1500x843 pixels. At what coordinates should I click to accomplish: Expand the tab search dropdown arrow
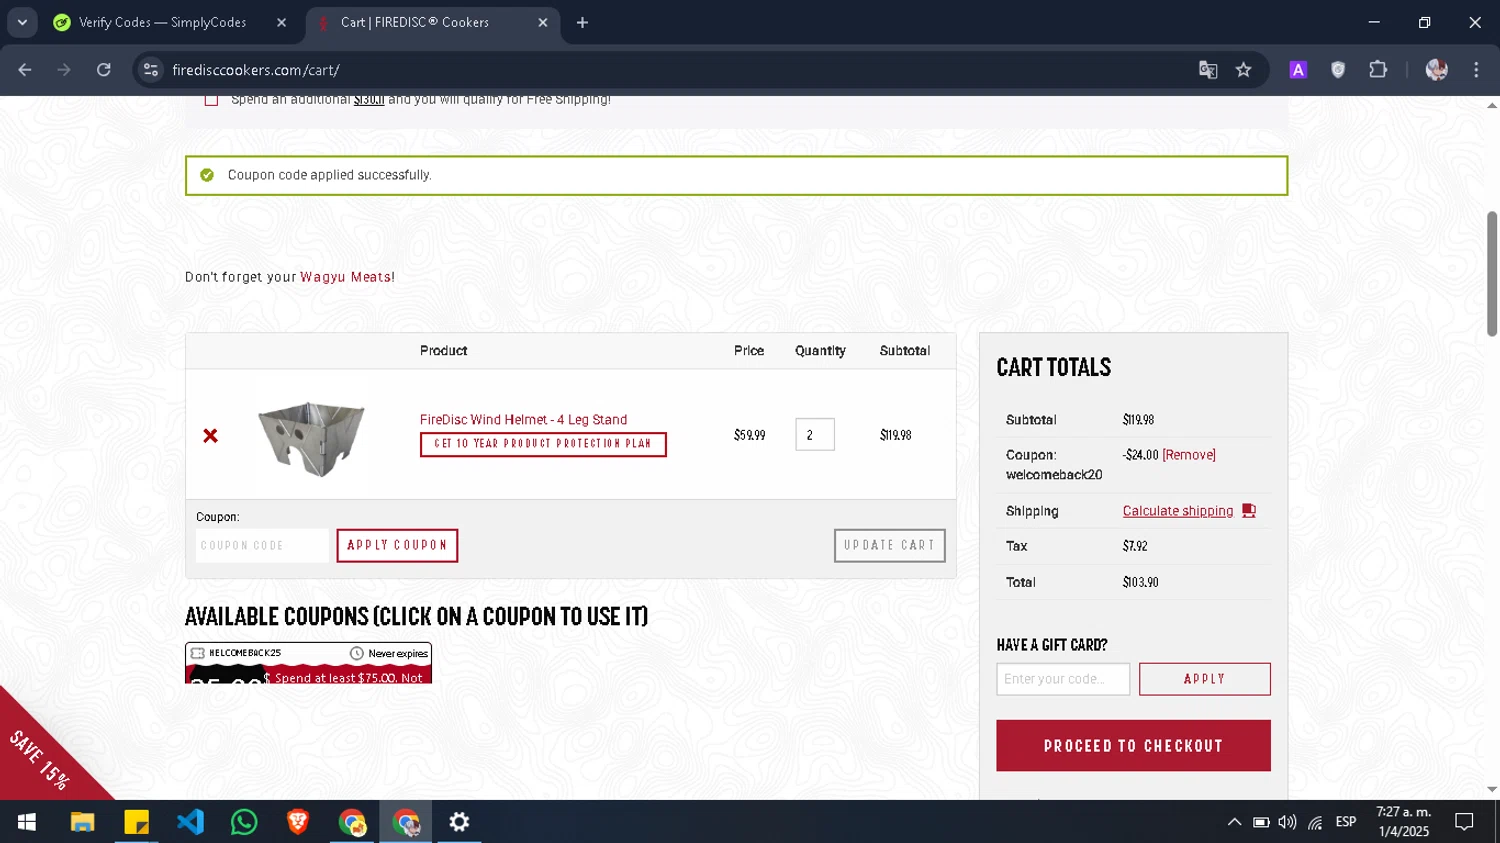point(22,22)
